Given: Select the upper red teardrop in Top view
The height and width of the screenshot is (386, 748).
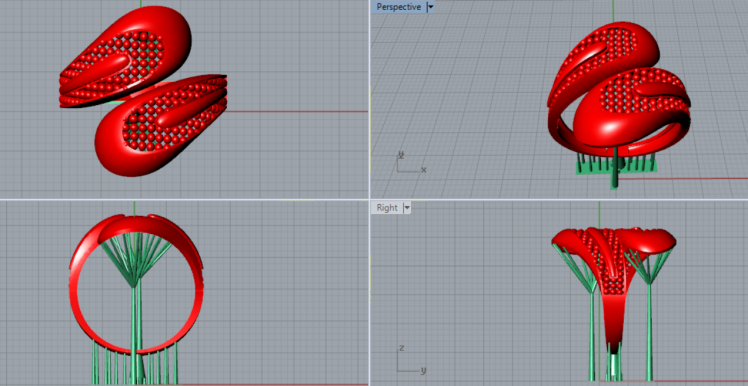Looking at the screenshot, I should pyautogui.click(x=126, y=55).
